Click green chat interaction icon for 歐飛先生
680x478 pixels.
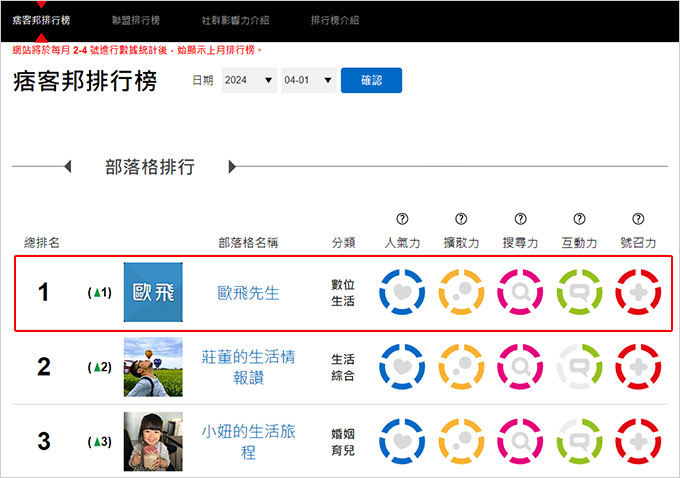[579, 292]
